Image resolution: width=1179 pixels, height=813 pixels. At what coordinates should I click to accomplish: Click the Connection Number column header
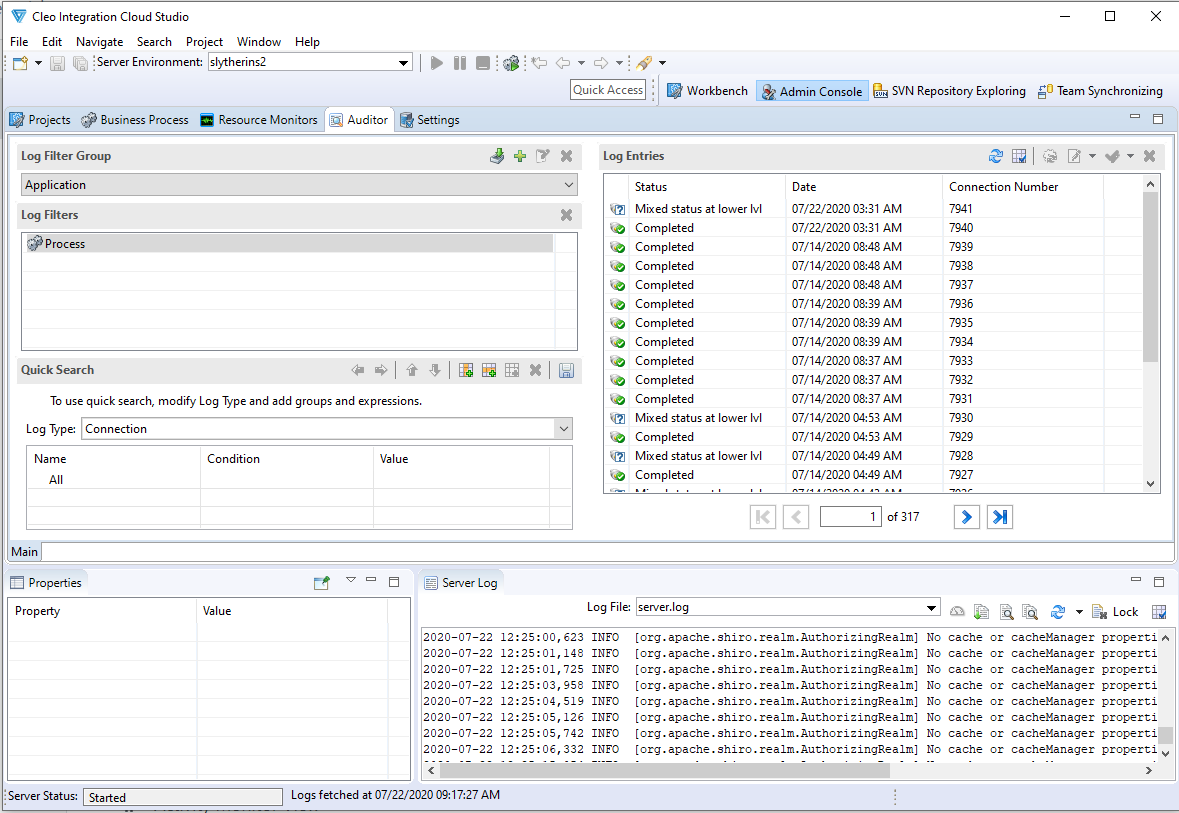(1022, 187)
